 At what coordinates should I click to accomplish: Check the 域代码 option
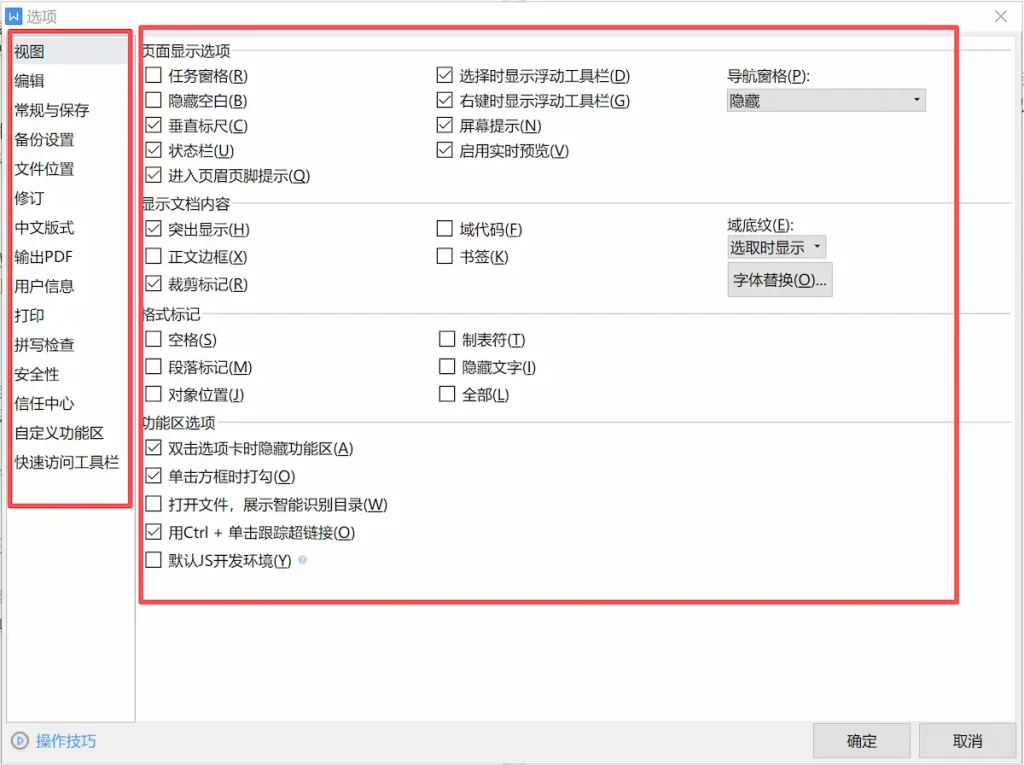tap(444, 228)
